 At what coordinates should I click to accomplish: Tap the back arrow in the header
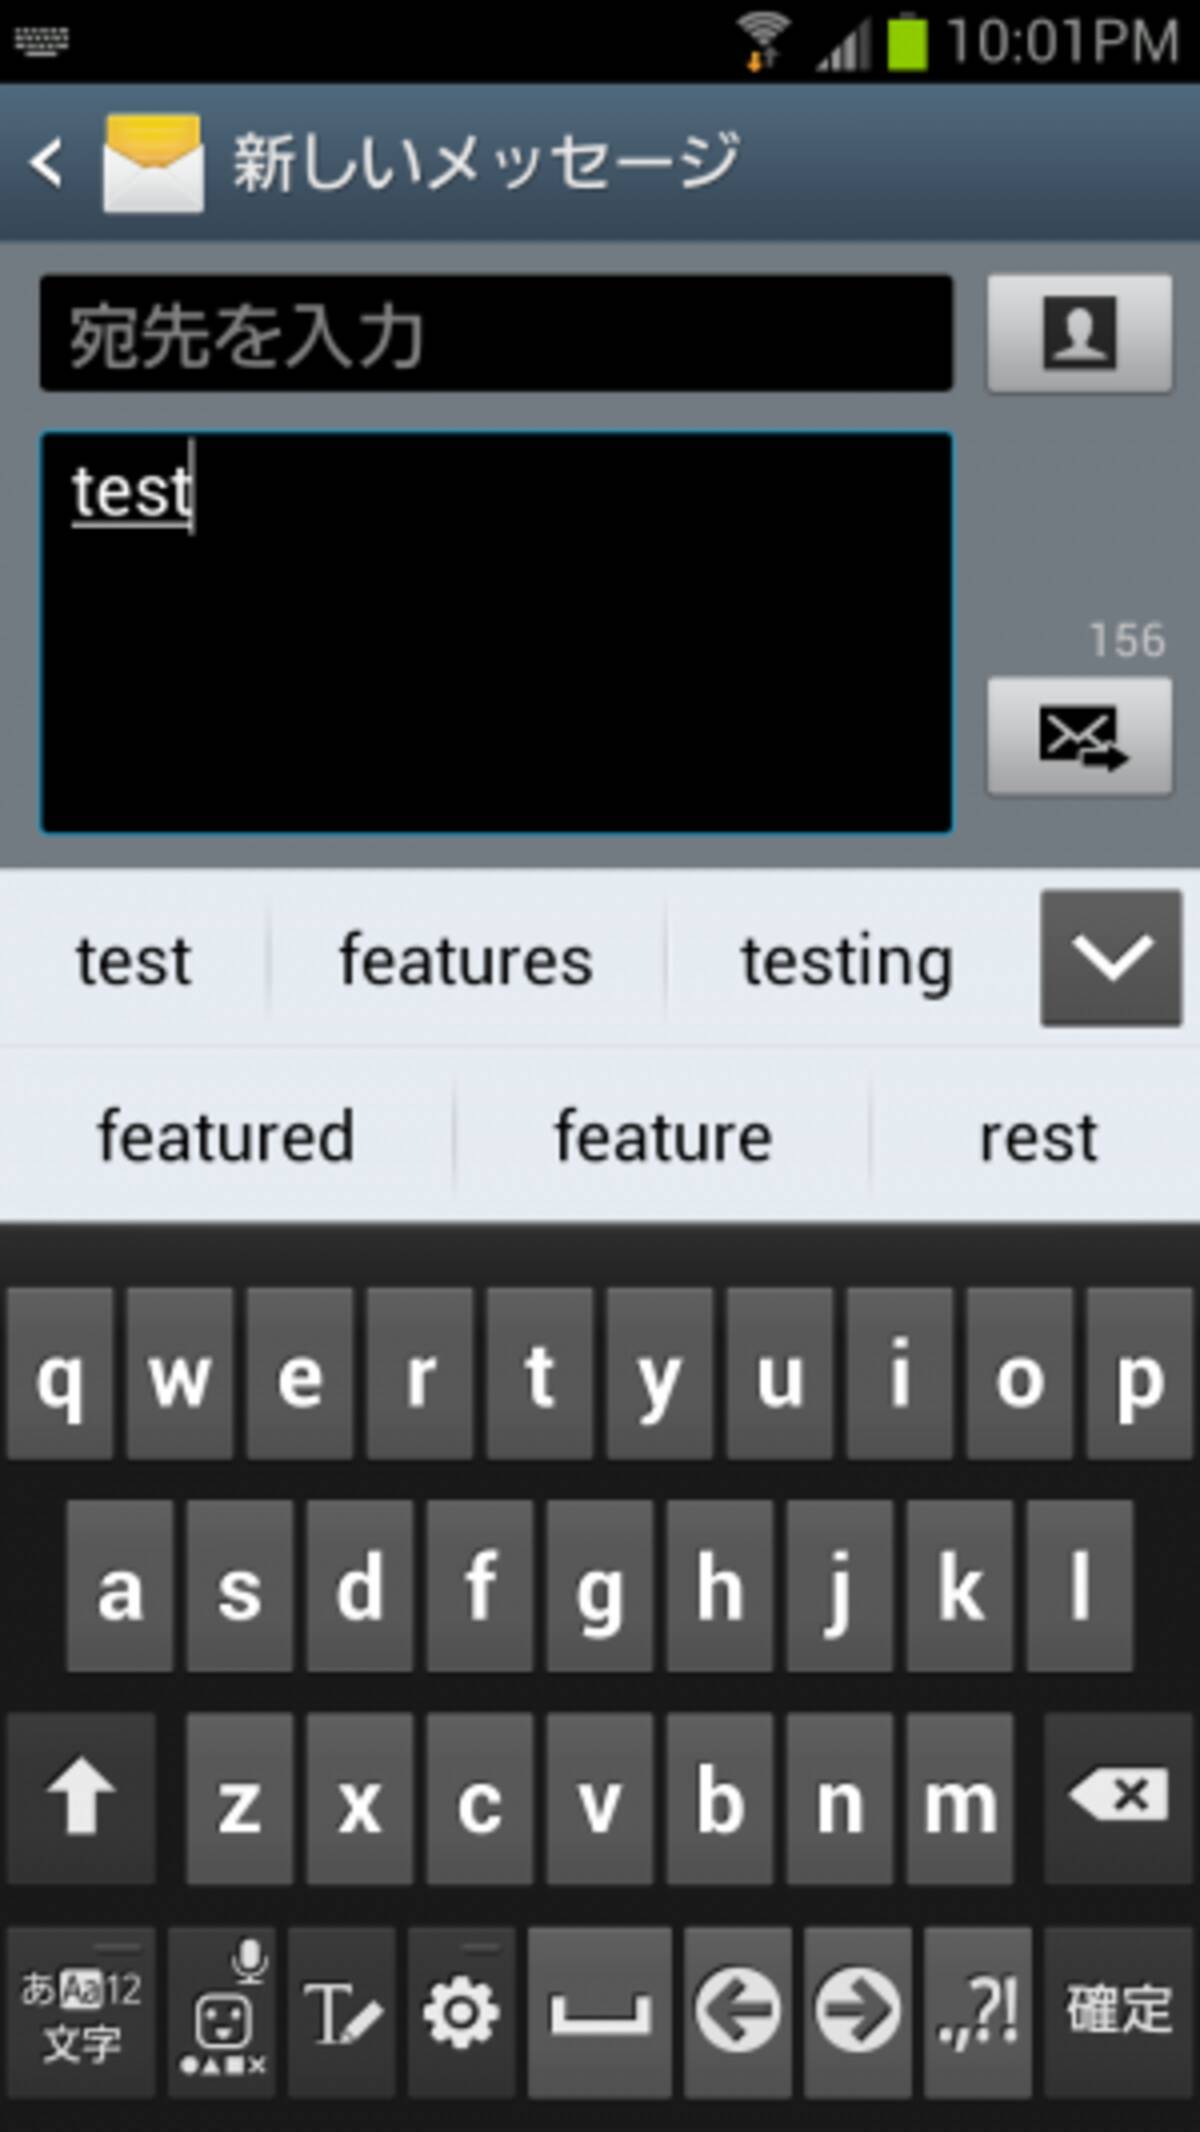pyautogui.click(x=47, y=163)
